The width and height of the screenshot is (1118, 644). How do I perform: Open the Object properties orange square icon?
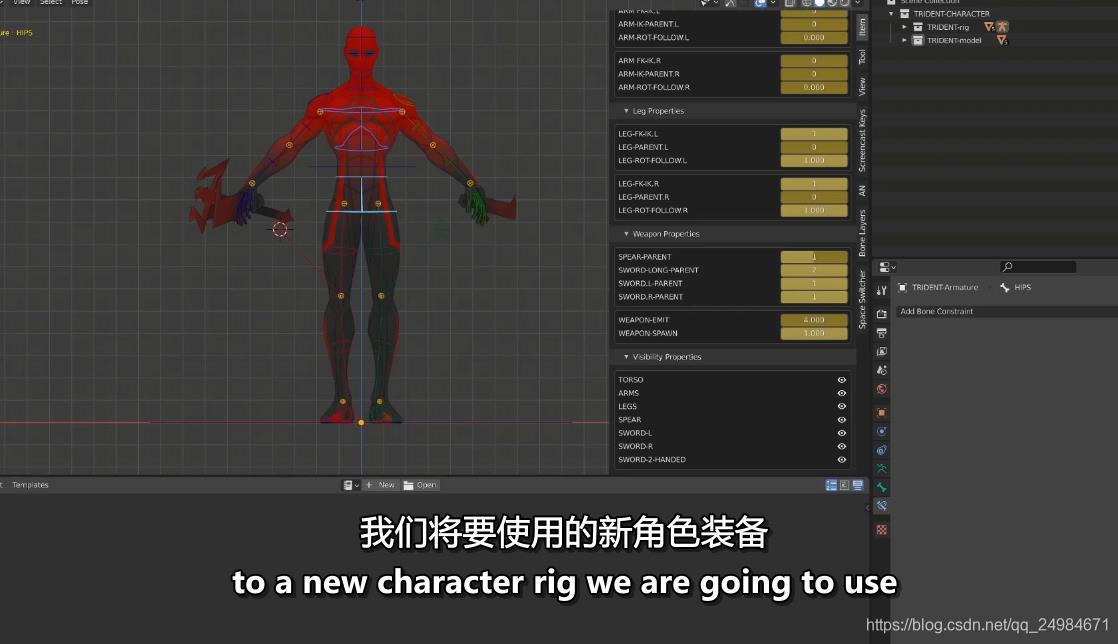[881, 412]
